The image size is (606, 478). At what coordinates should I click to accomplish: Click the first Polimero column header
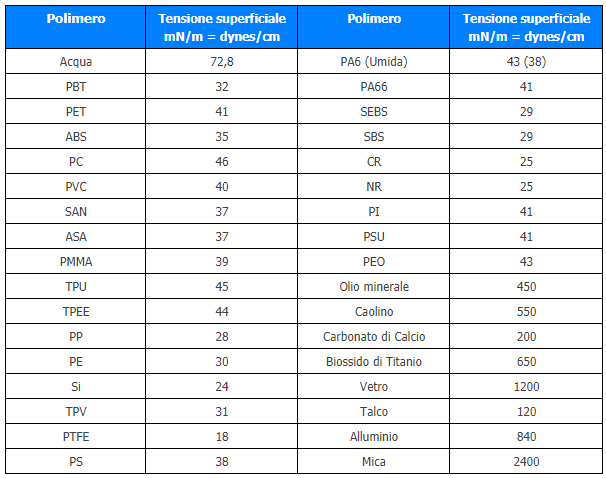click(76, 27)
